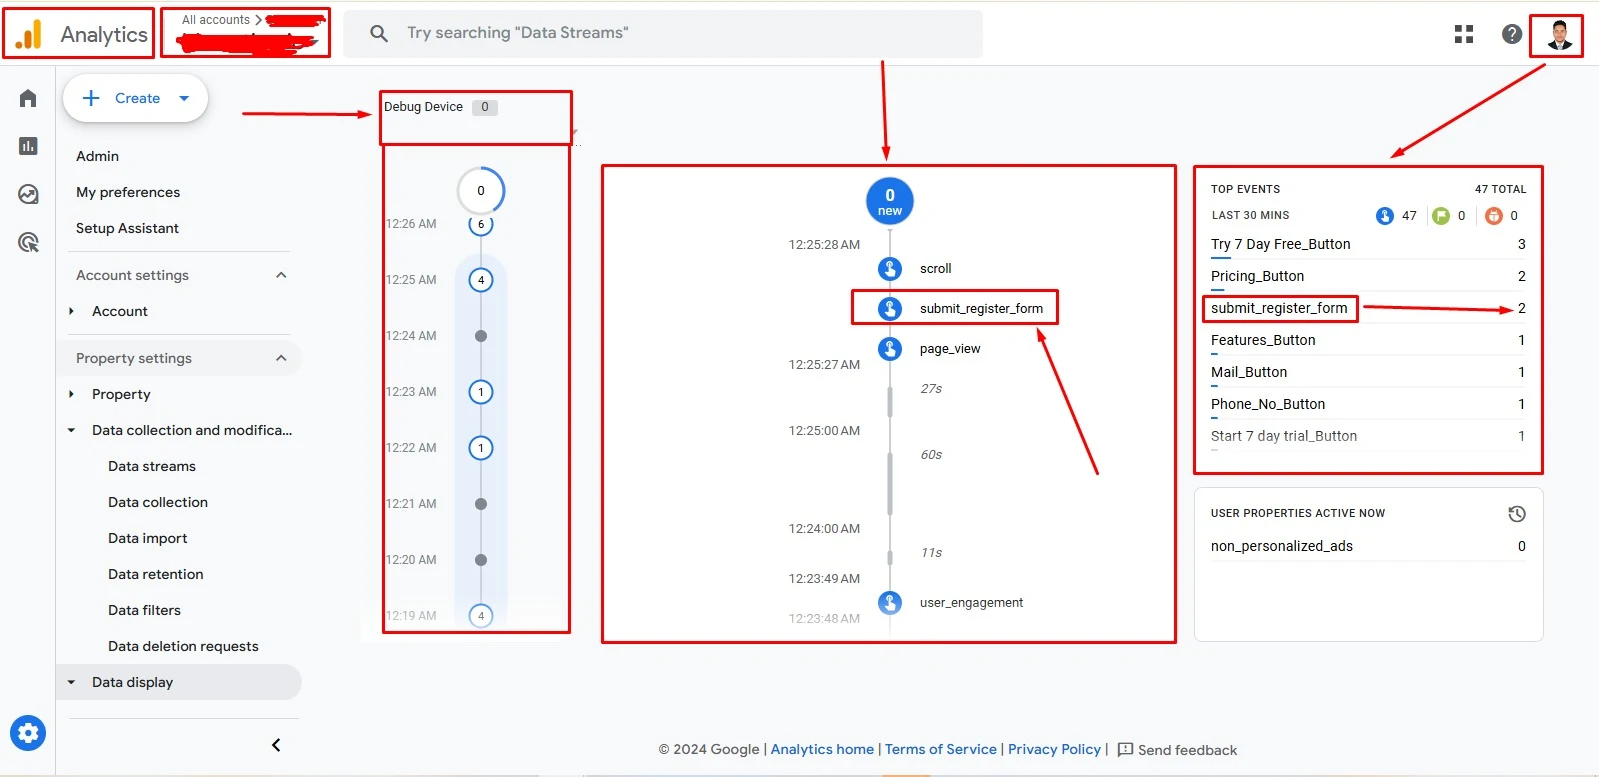Select the Features_Button event row
The image size is (1599, 777).
click(1368, 341)
